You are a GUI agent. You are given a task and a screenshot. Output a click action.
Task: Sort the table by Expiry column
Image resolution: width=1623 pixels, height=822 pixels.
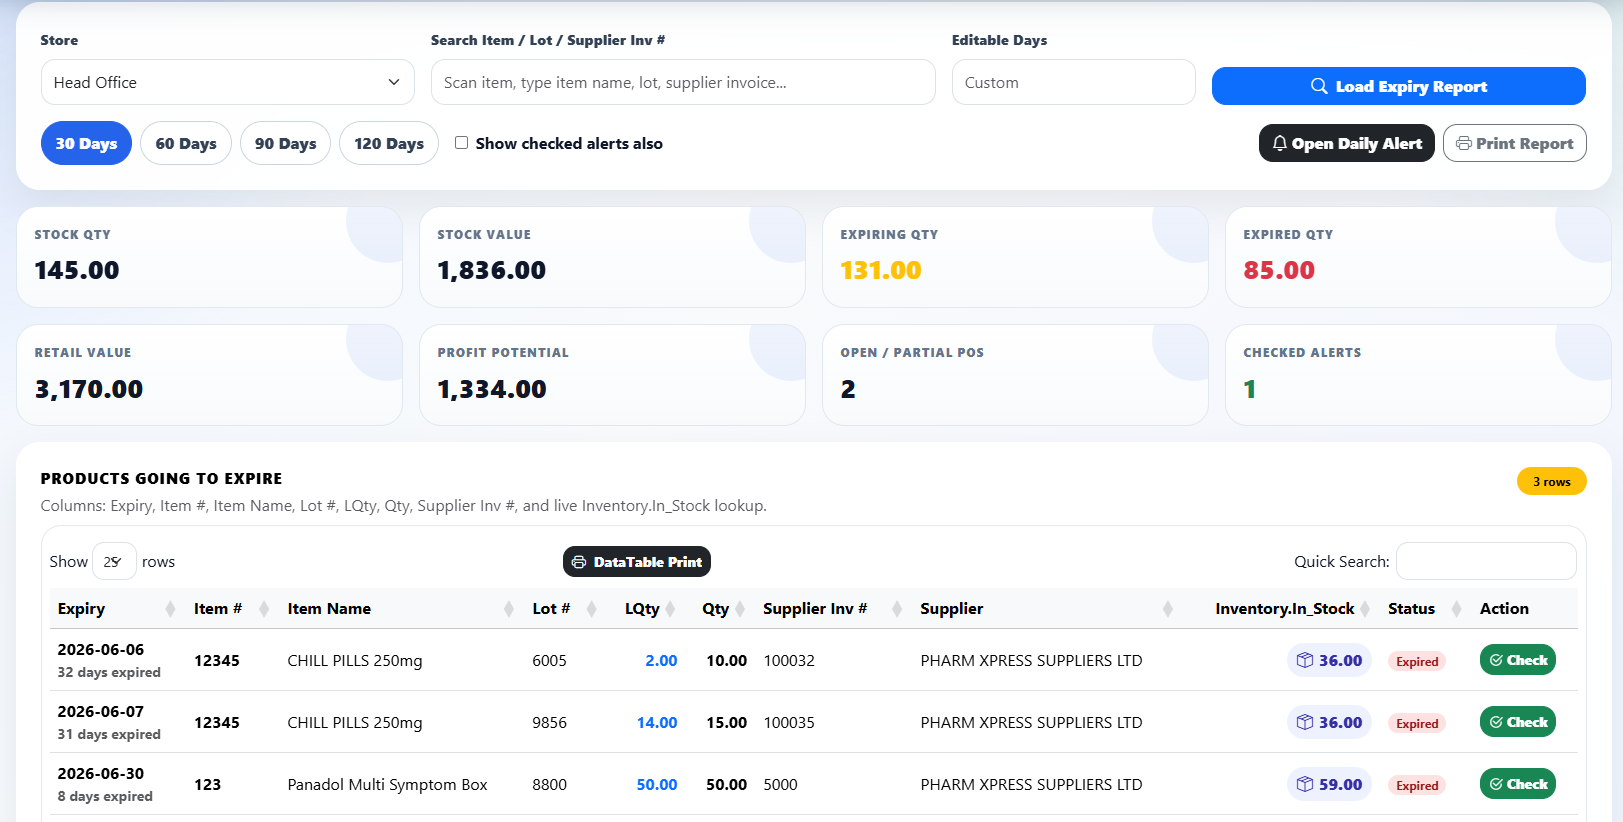click(x=115, y=609)
